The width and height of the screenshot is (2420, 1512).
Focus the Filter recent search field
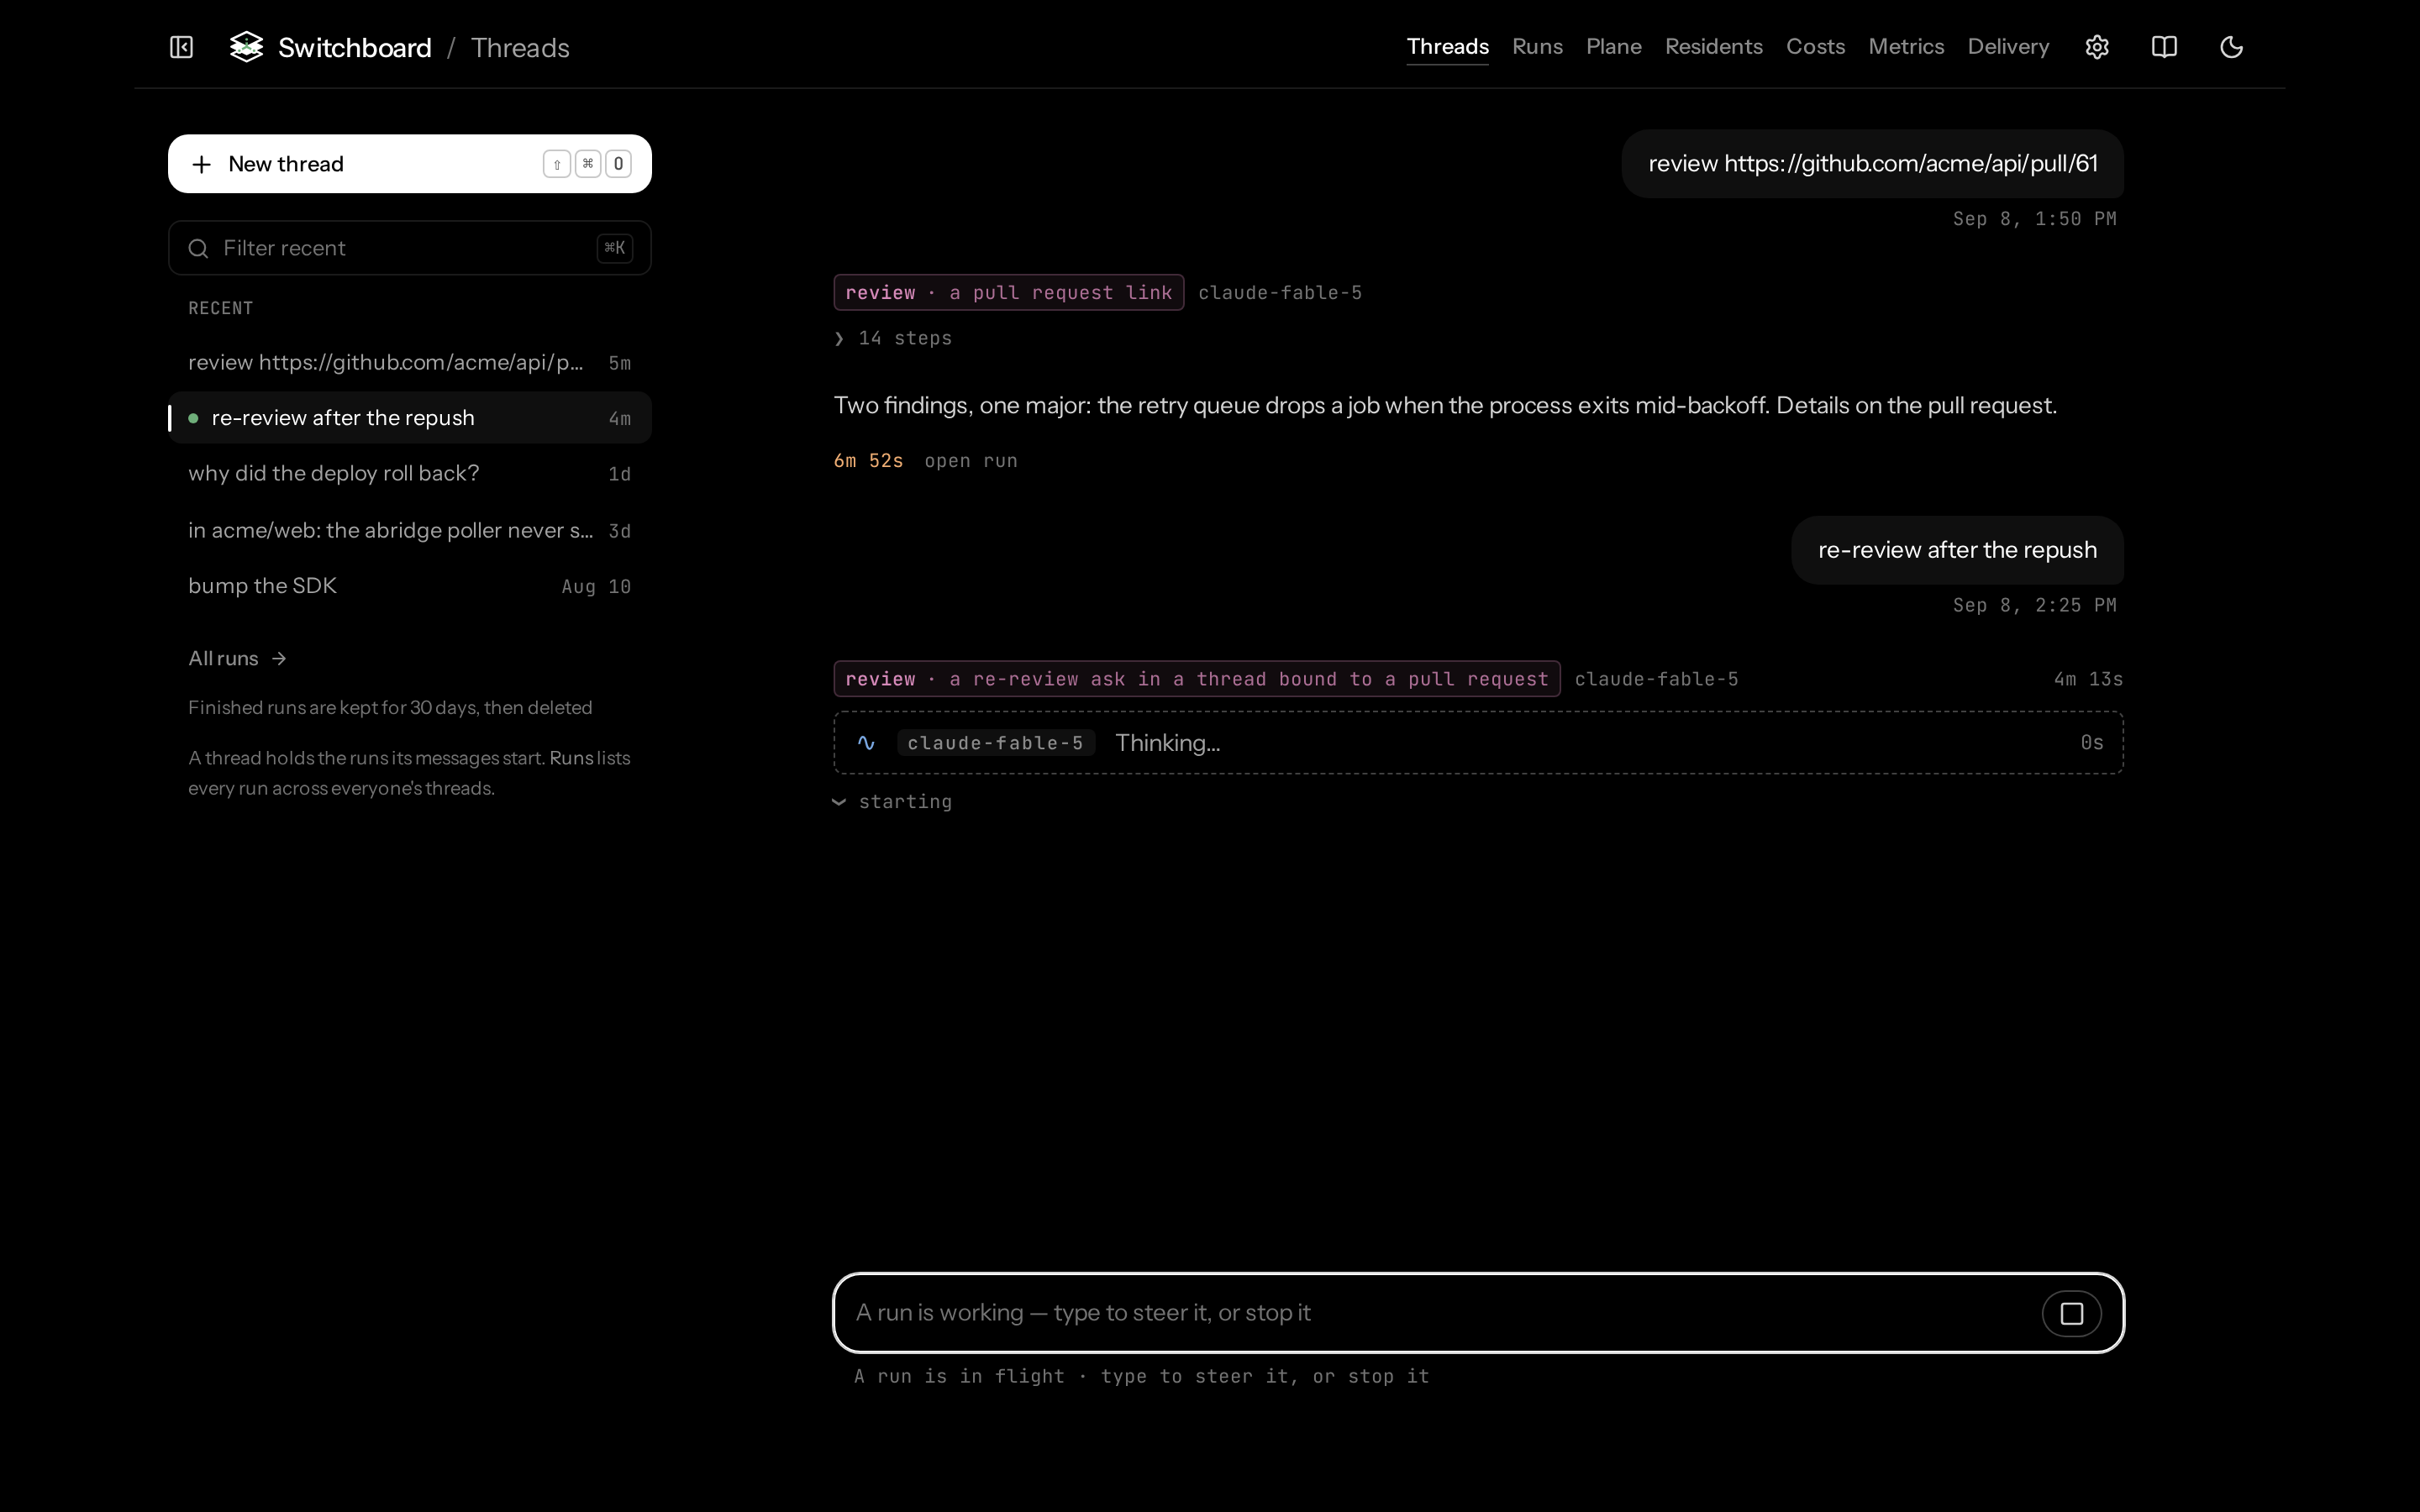point(410,248)
